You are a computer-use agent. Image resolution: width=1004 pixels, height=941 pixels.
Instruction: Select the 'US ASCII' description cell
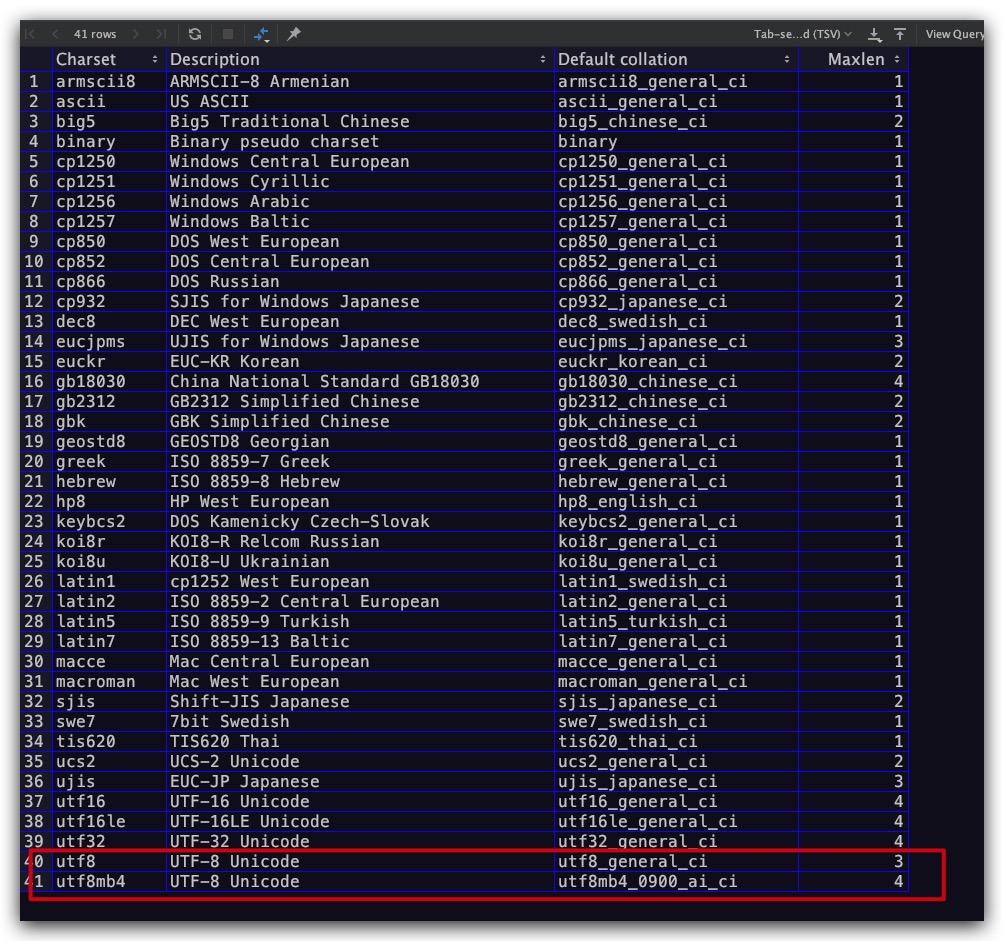[x=360, y=101]
